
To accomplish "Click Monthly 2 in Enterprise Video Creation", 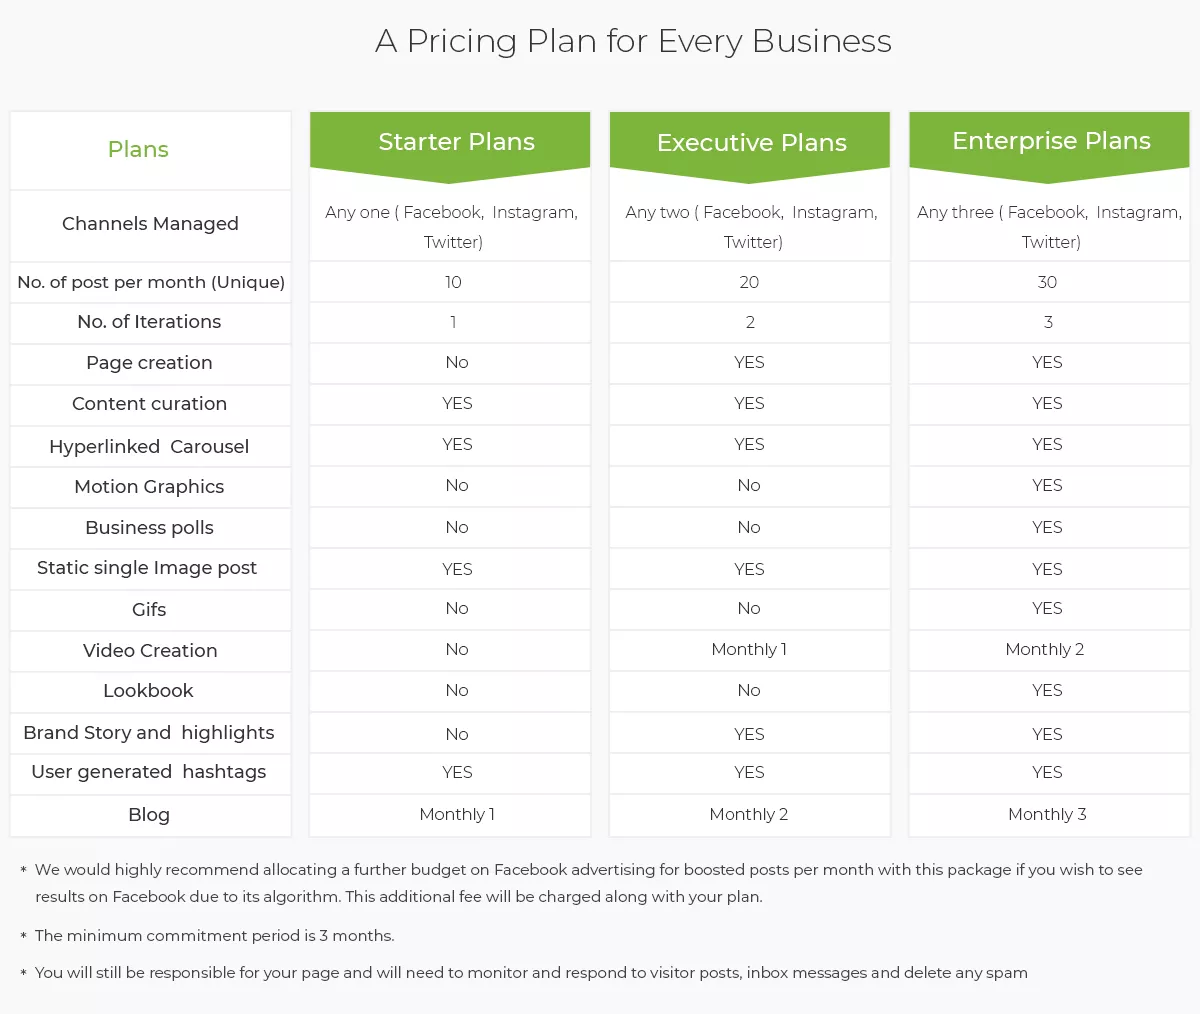I will tap(1045, 650).
